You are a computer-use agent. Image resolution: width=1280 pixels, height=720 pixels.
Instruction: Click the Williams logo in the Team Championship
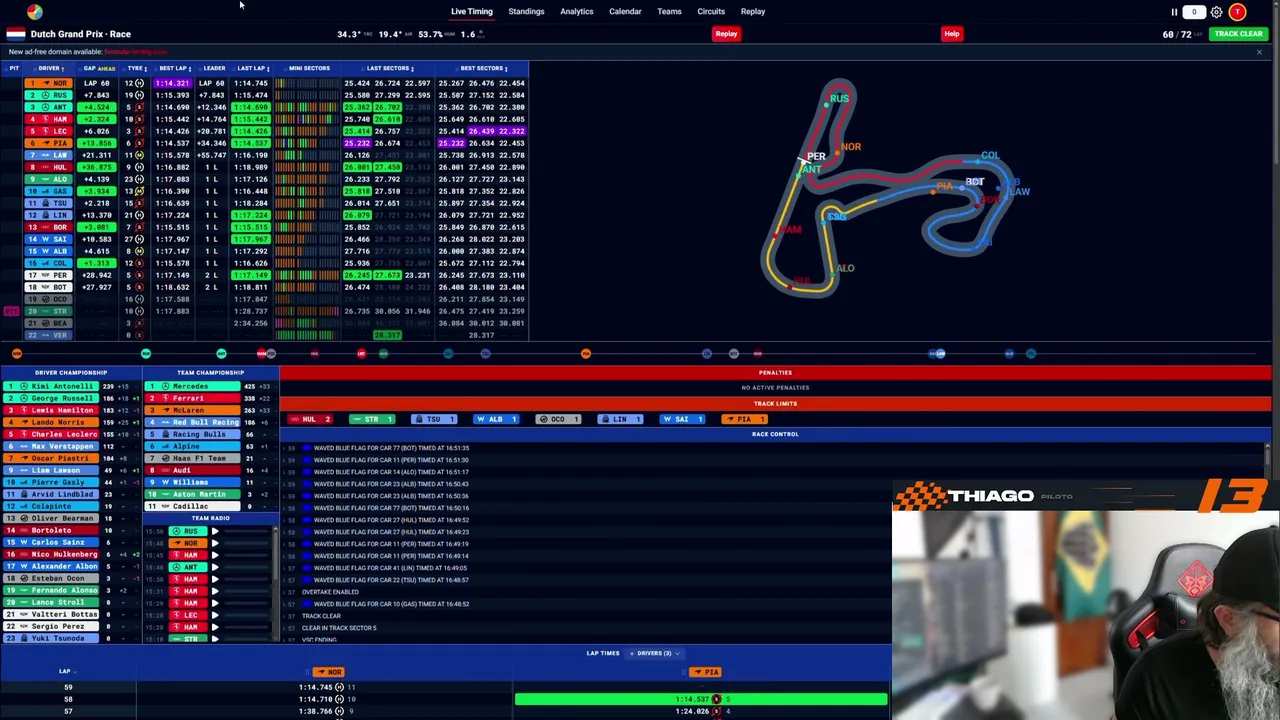pos(166,482)
